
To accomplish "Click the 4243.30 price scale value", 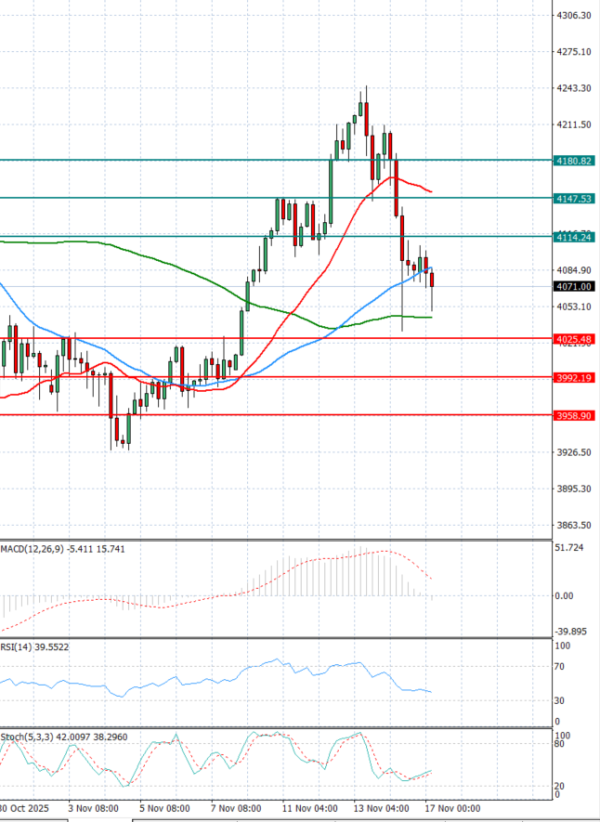I will [x=574, y=89].
